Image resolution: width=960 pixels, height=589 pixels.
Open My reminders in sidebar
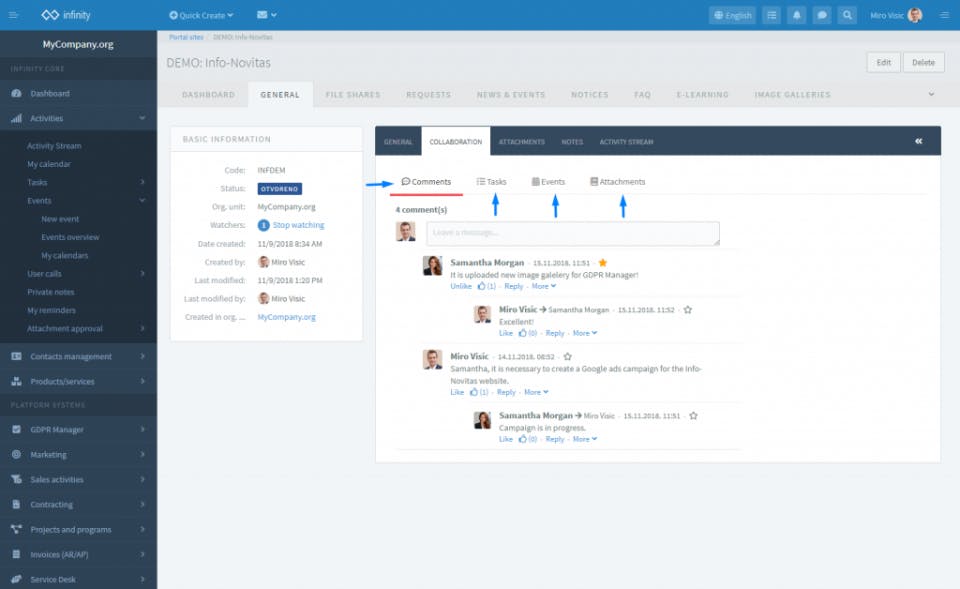[51, 310]
